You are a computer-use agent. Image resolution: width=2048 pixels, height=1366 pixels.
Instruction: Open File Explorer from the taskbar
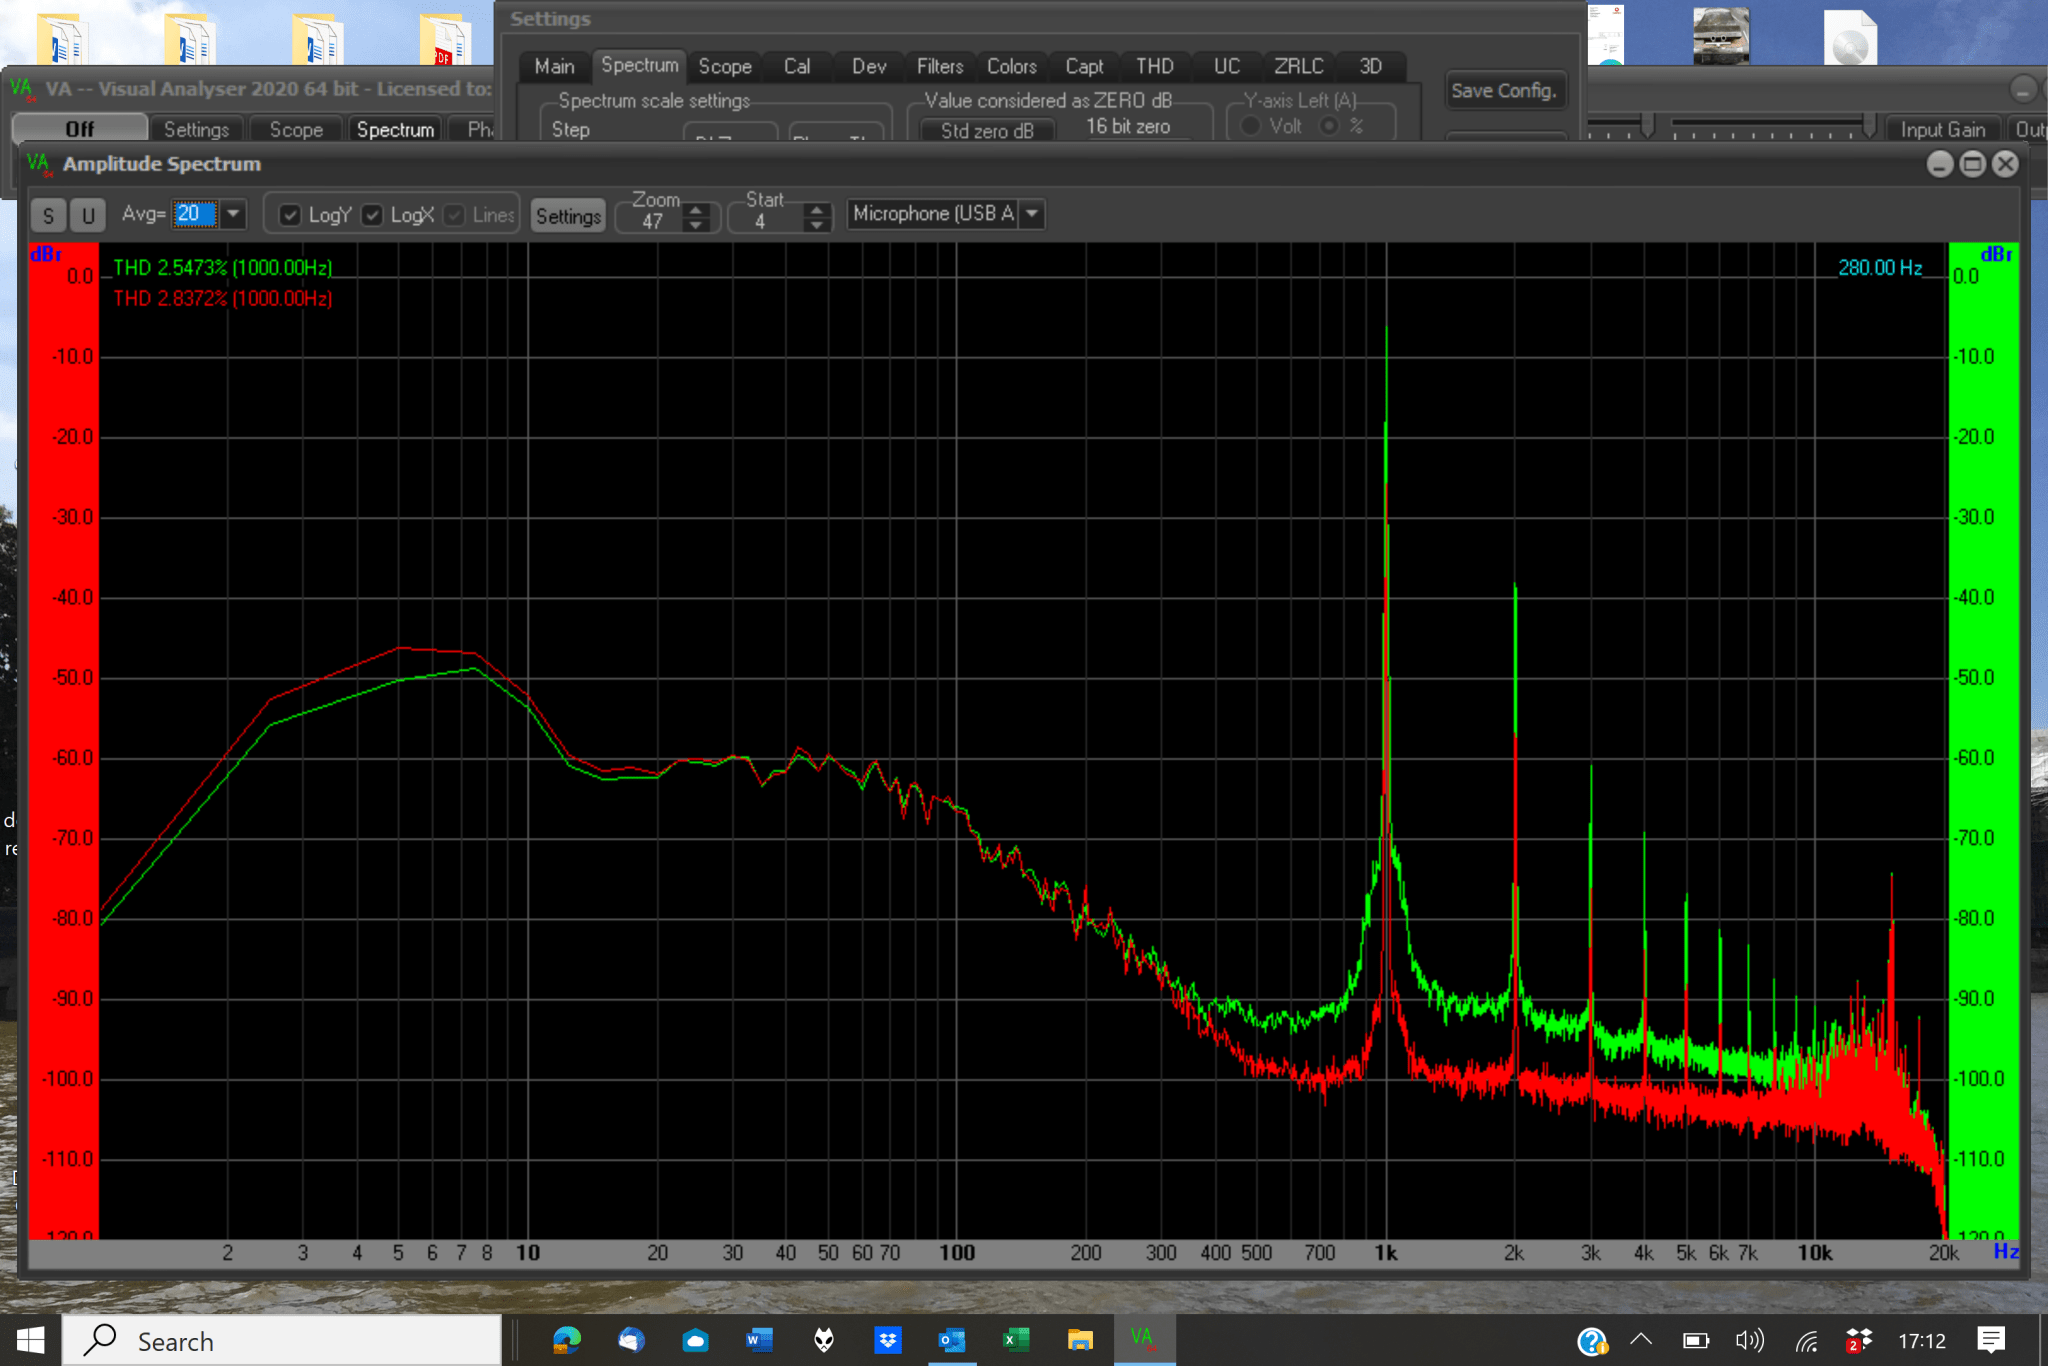point(1080,1340)
